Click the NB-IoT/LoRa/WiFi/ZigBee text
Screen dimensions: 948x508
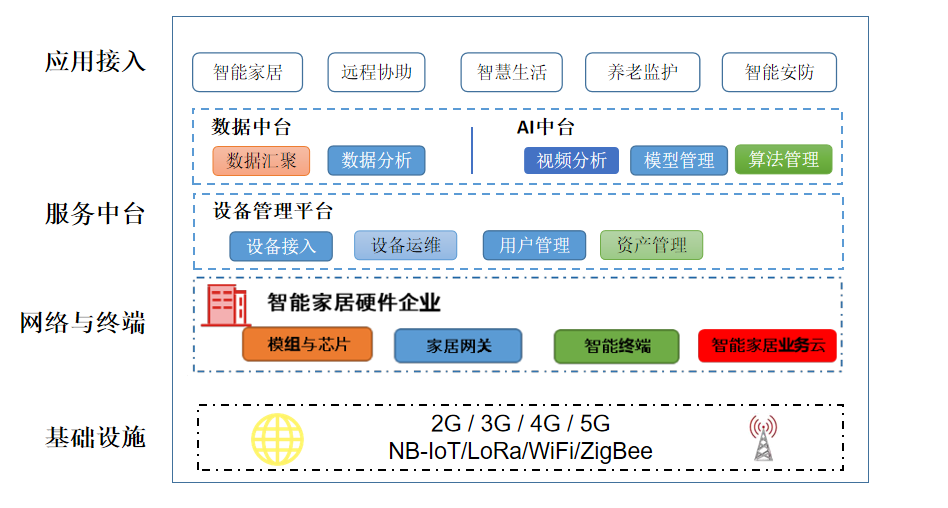pyautogui.click(x=520, y=451)
